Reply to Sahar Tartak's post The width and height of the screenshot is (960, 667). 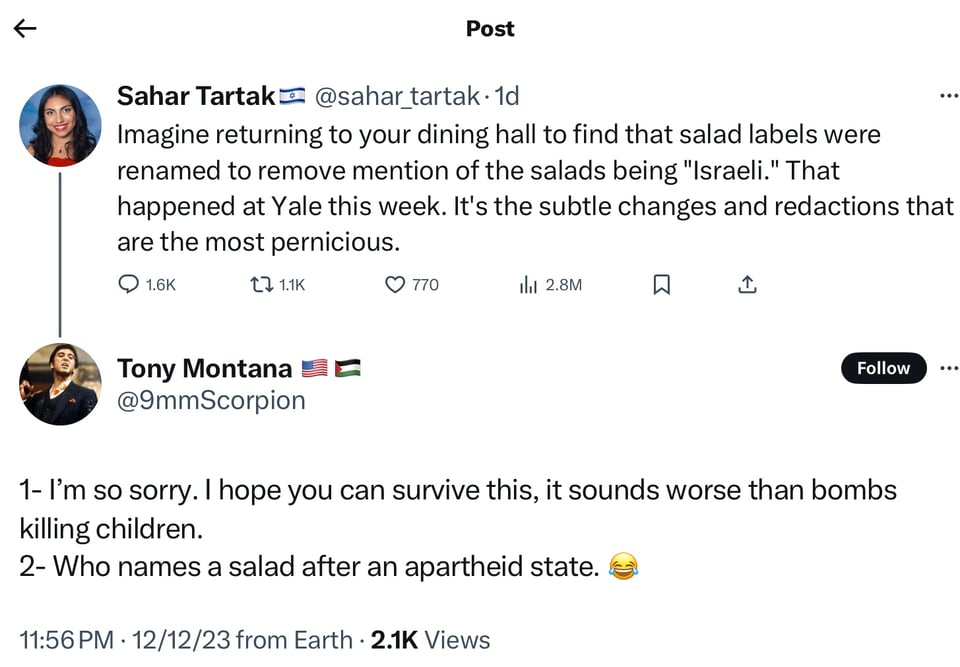point(130,285)
